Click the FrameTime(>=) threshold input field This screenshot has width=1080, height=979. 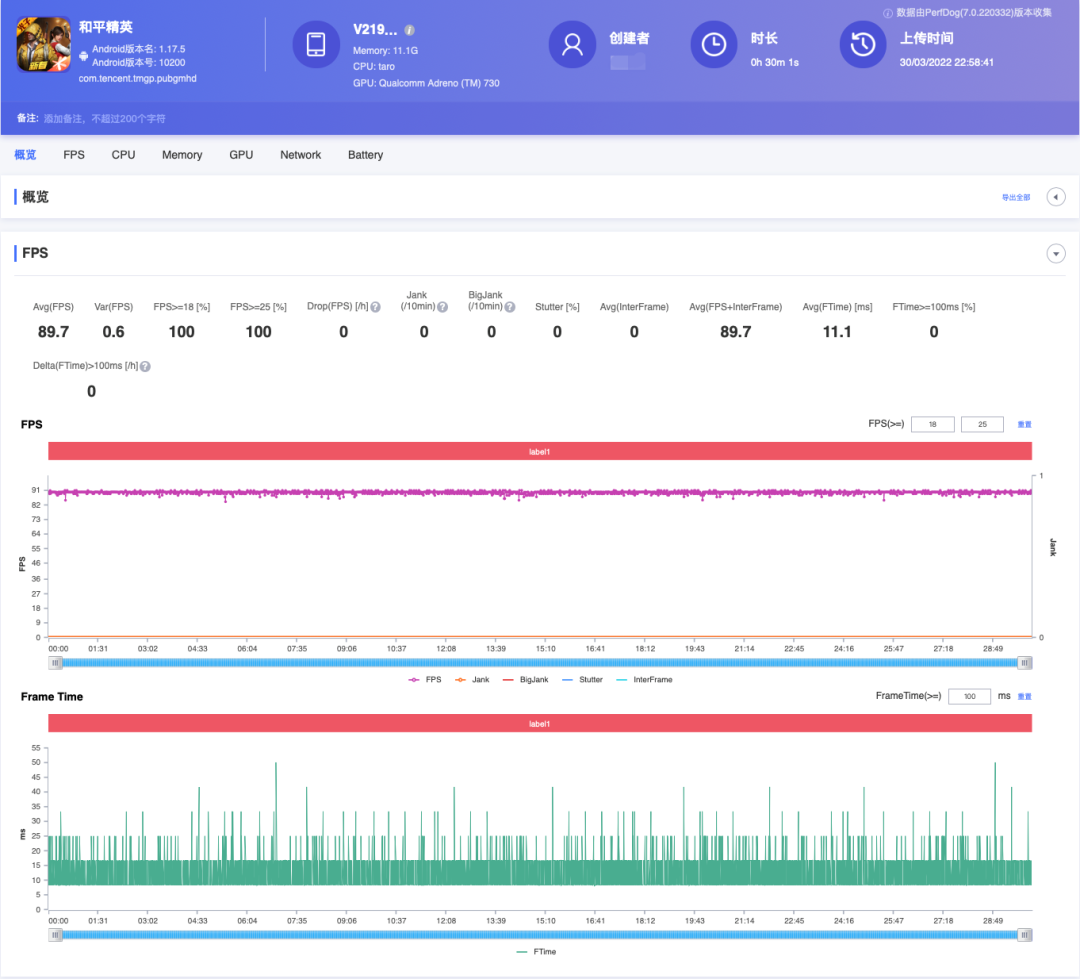pos(969,696)
